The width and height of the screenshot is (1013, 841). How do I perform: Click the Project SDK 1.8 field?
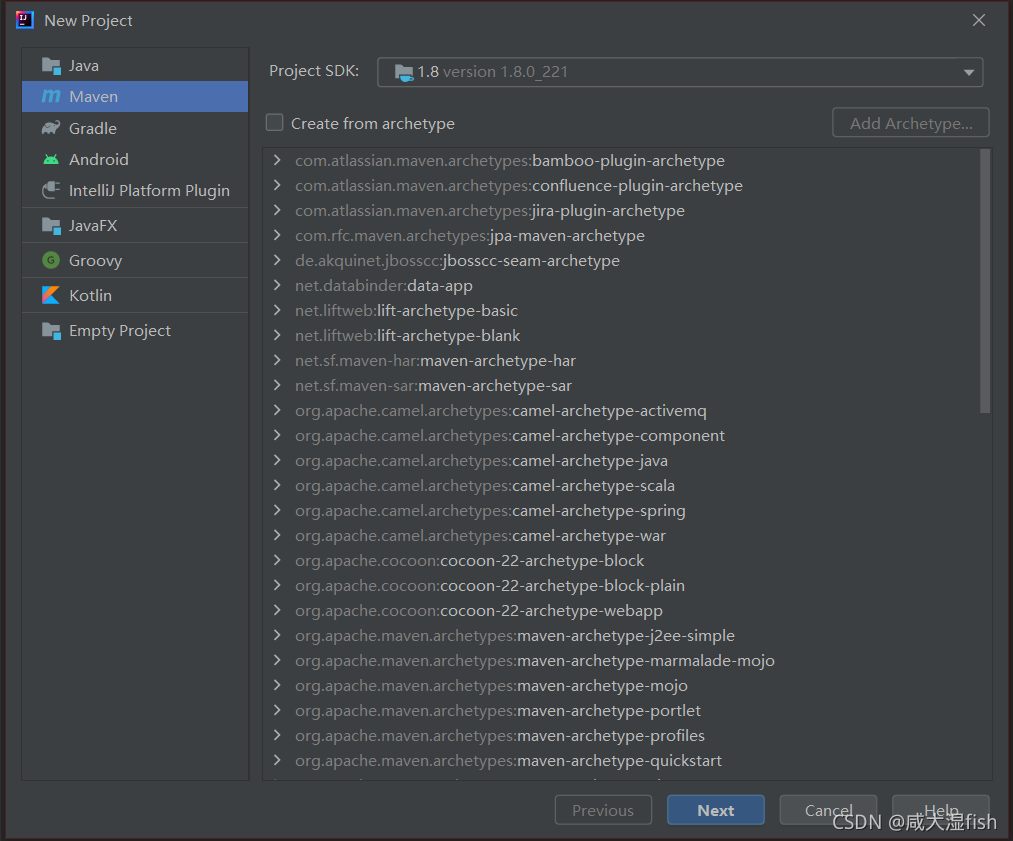(x=680, y=72)
